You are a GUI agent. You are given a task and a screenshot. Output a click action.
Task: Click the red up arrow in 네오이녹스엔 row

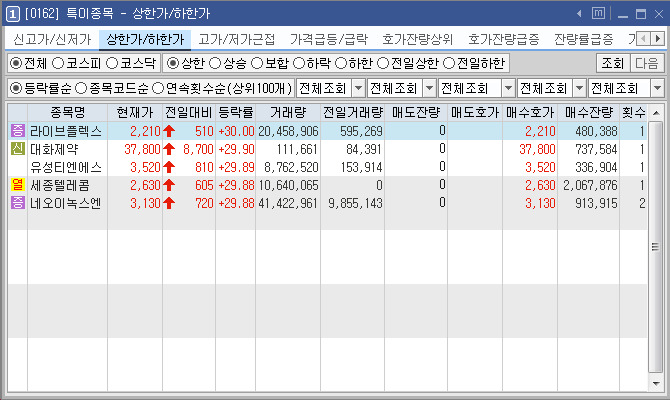pos(169,203)
